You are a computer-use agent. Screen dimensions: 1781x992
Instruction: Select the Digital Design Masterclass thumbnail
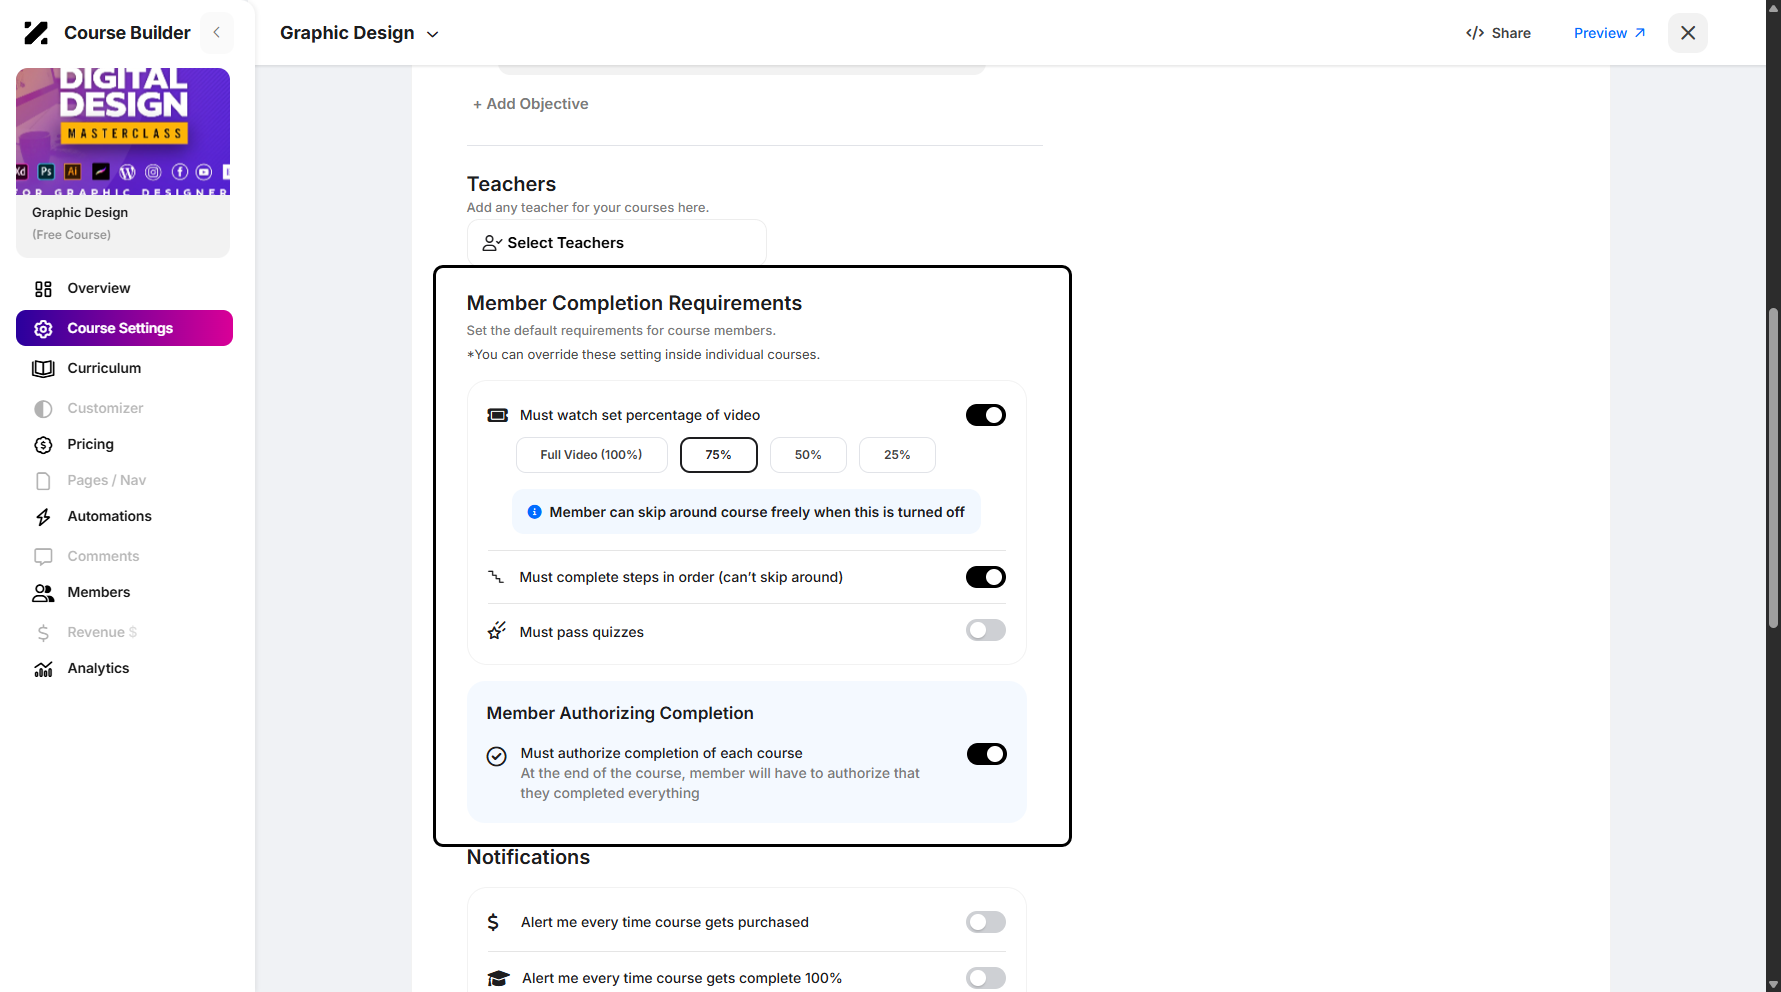(123, 131)
